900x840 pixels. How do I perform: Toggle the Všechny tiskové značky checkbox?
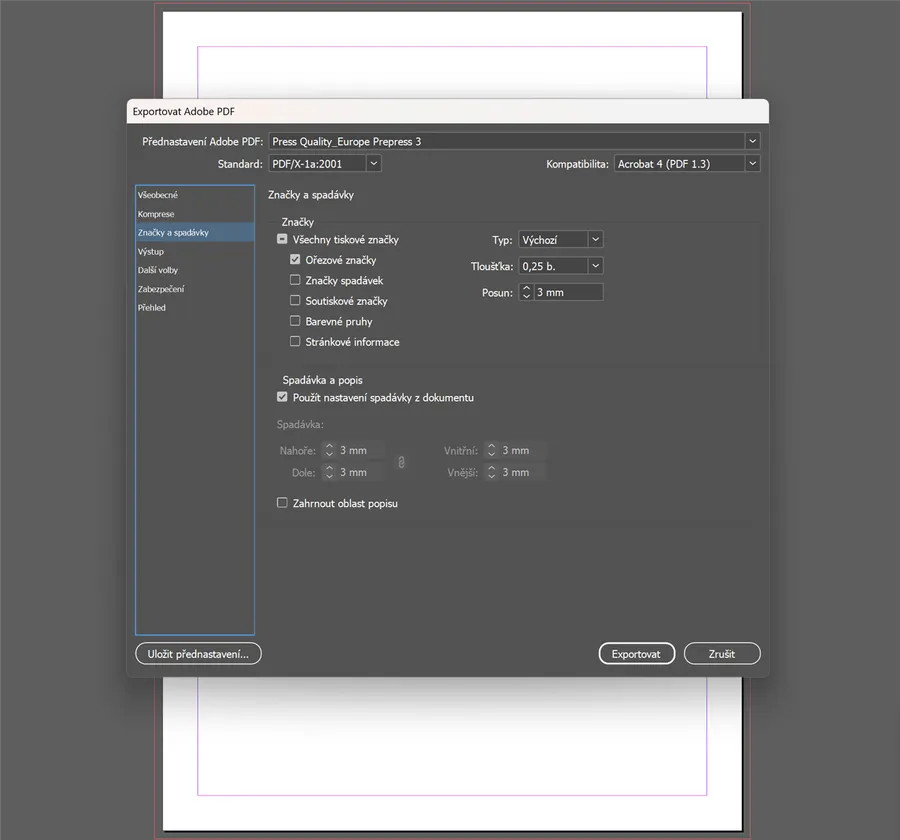(282, 239)
